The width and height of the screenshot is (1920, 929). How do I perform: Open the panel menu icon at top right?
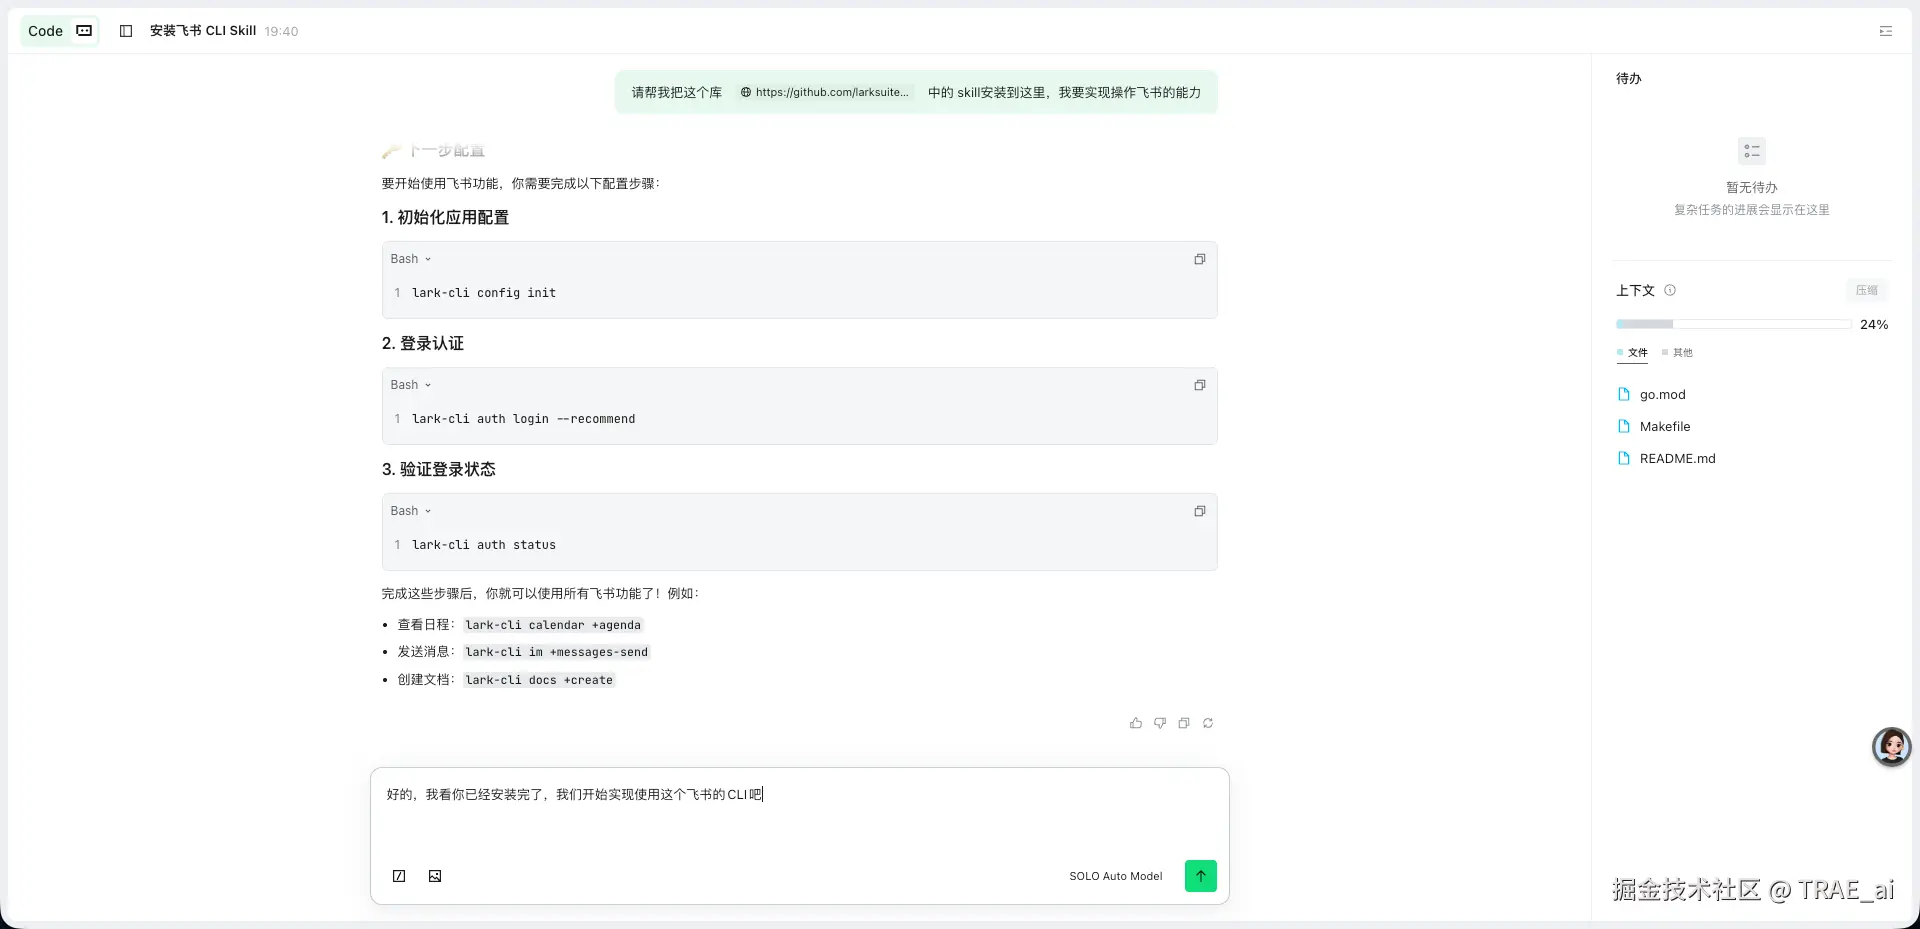(x=1886, y=31)
